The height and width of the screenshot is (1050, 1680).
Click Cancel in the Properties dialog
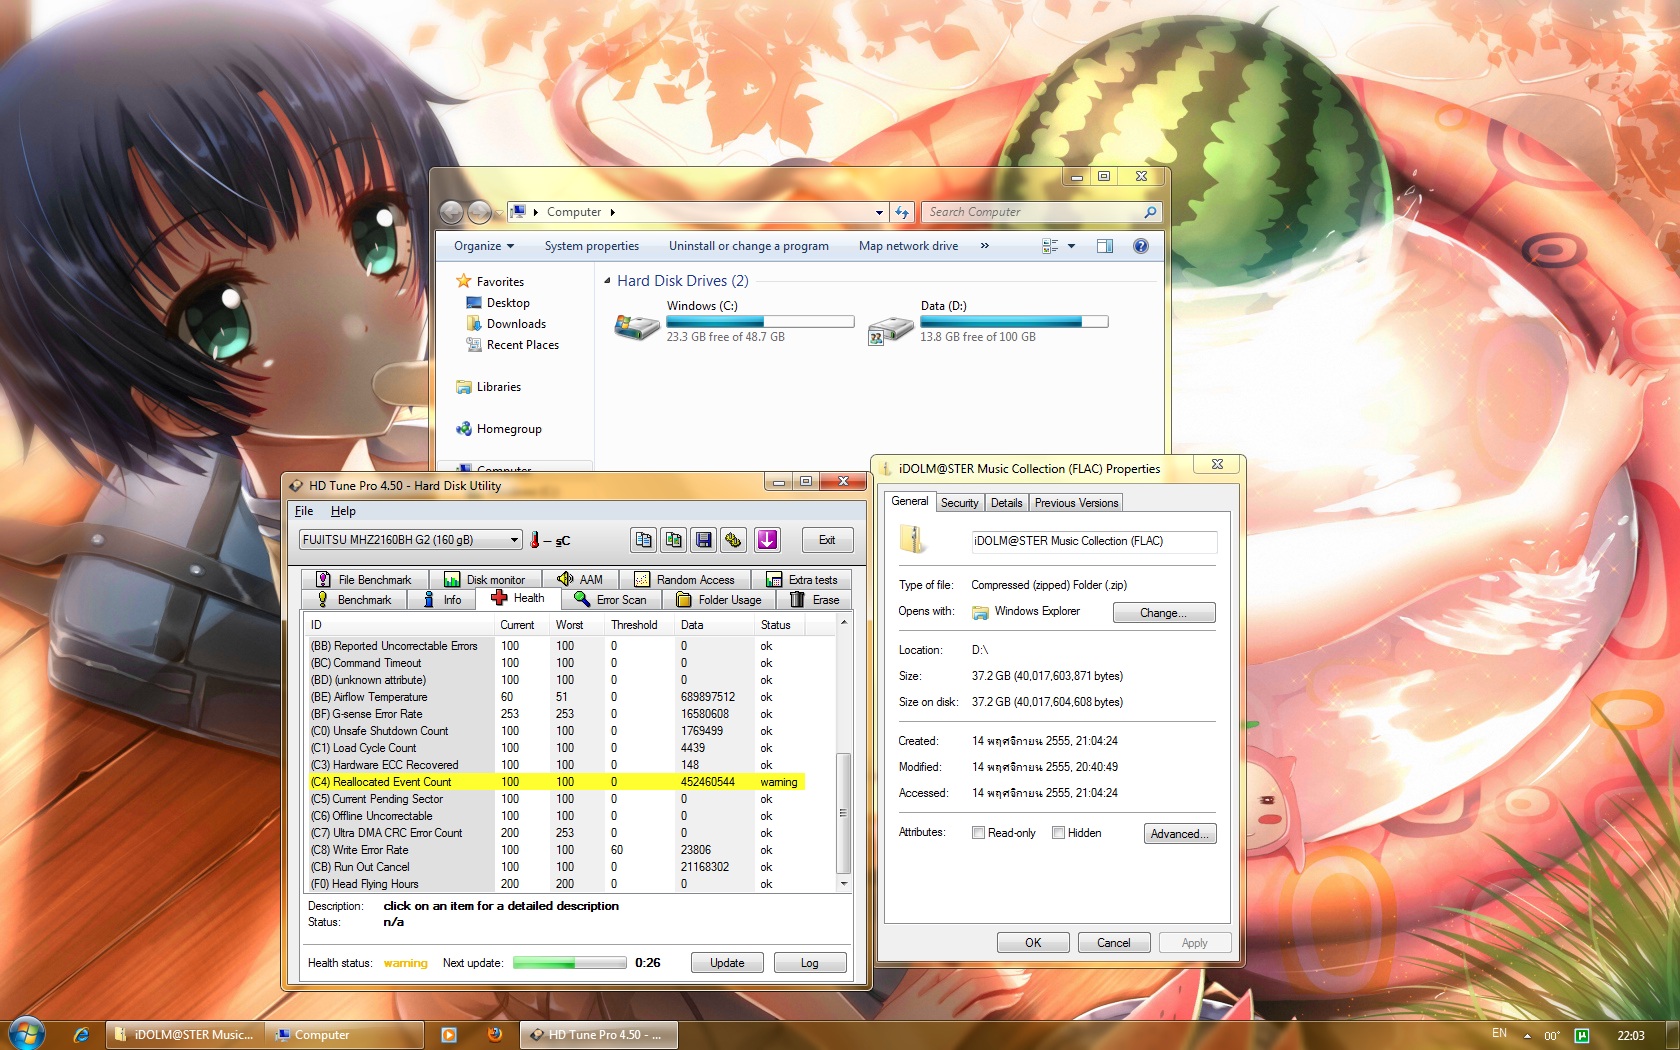click(x=1113, y=943)
